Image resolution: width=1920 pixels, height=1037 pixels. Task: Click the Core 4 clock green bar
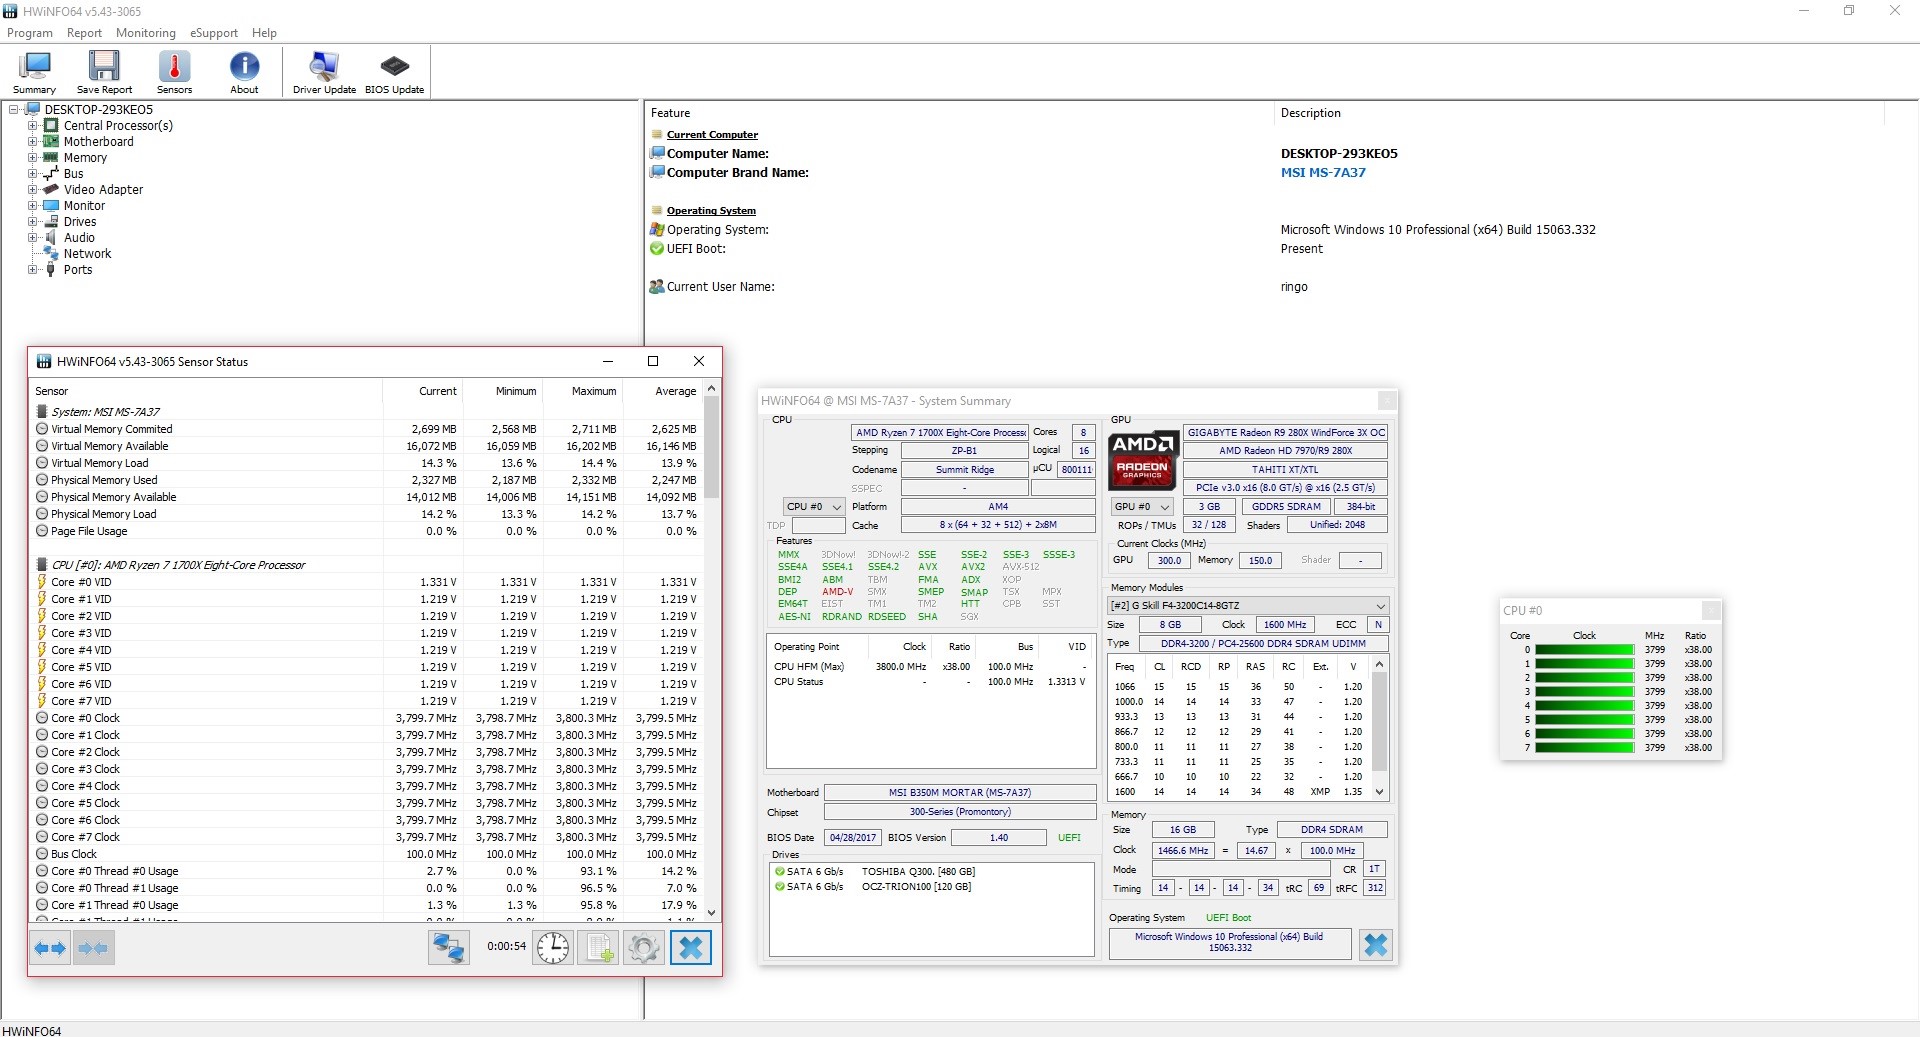click(1585, 706)
